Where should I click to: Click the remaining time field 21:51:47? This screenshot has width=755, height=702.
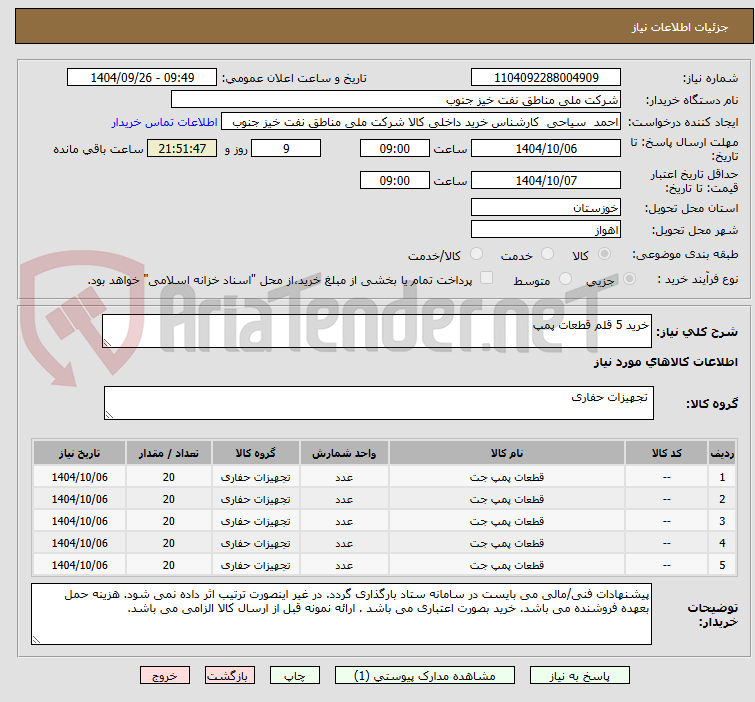coord(182,148)
